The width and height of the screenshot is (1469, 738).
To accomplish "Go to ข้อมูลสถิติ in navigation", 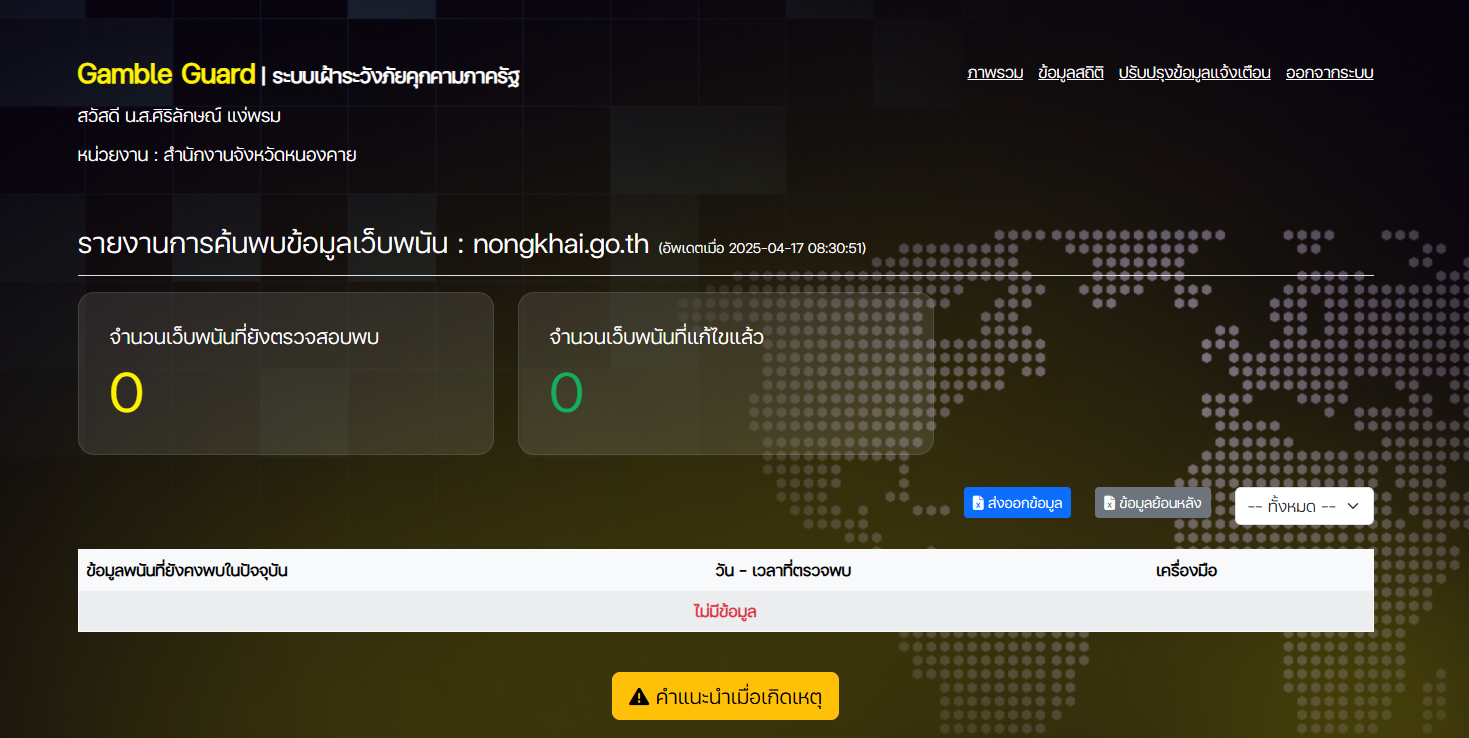I will coord(1071,73).
